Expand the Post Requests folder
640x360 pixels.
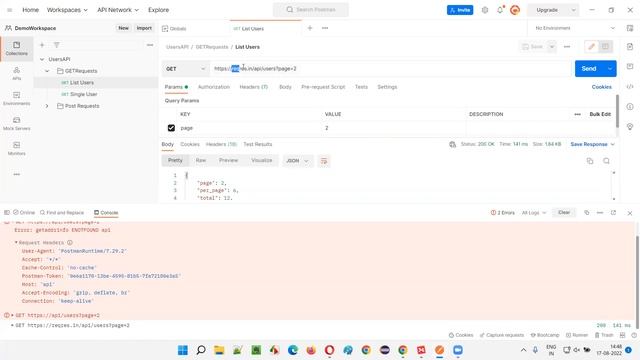47,106
